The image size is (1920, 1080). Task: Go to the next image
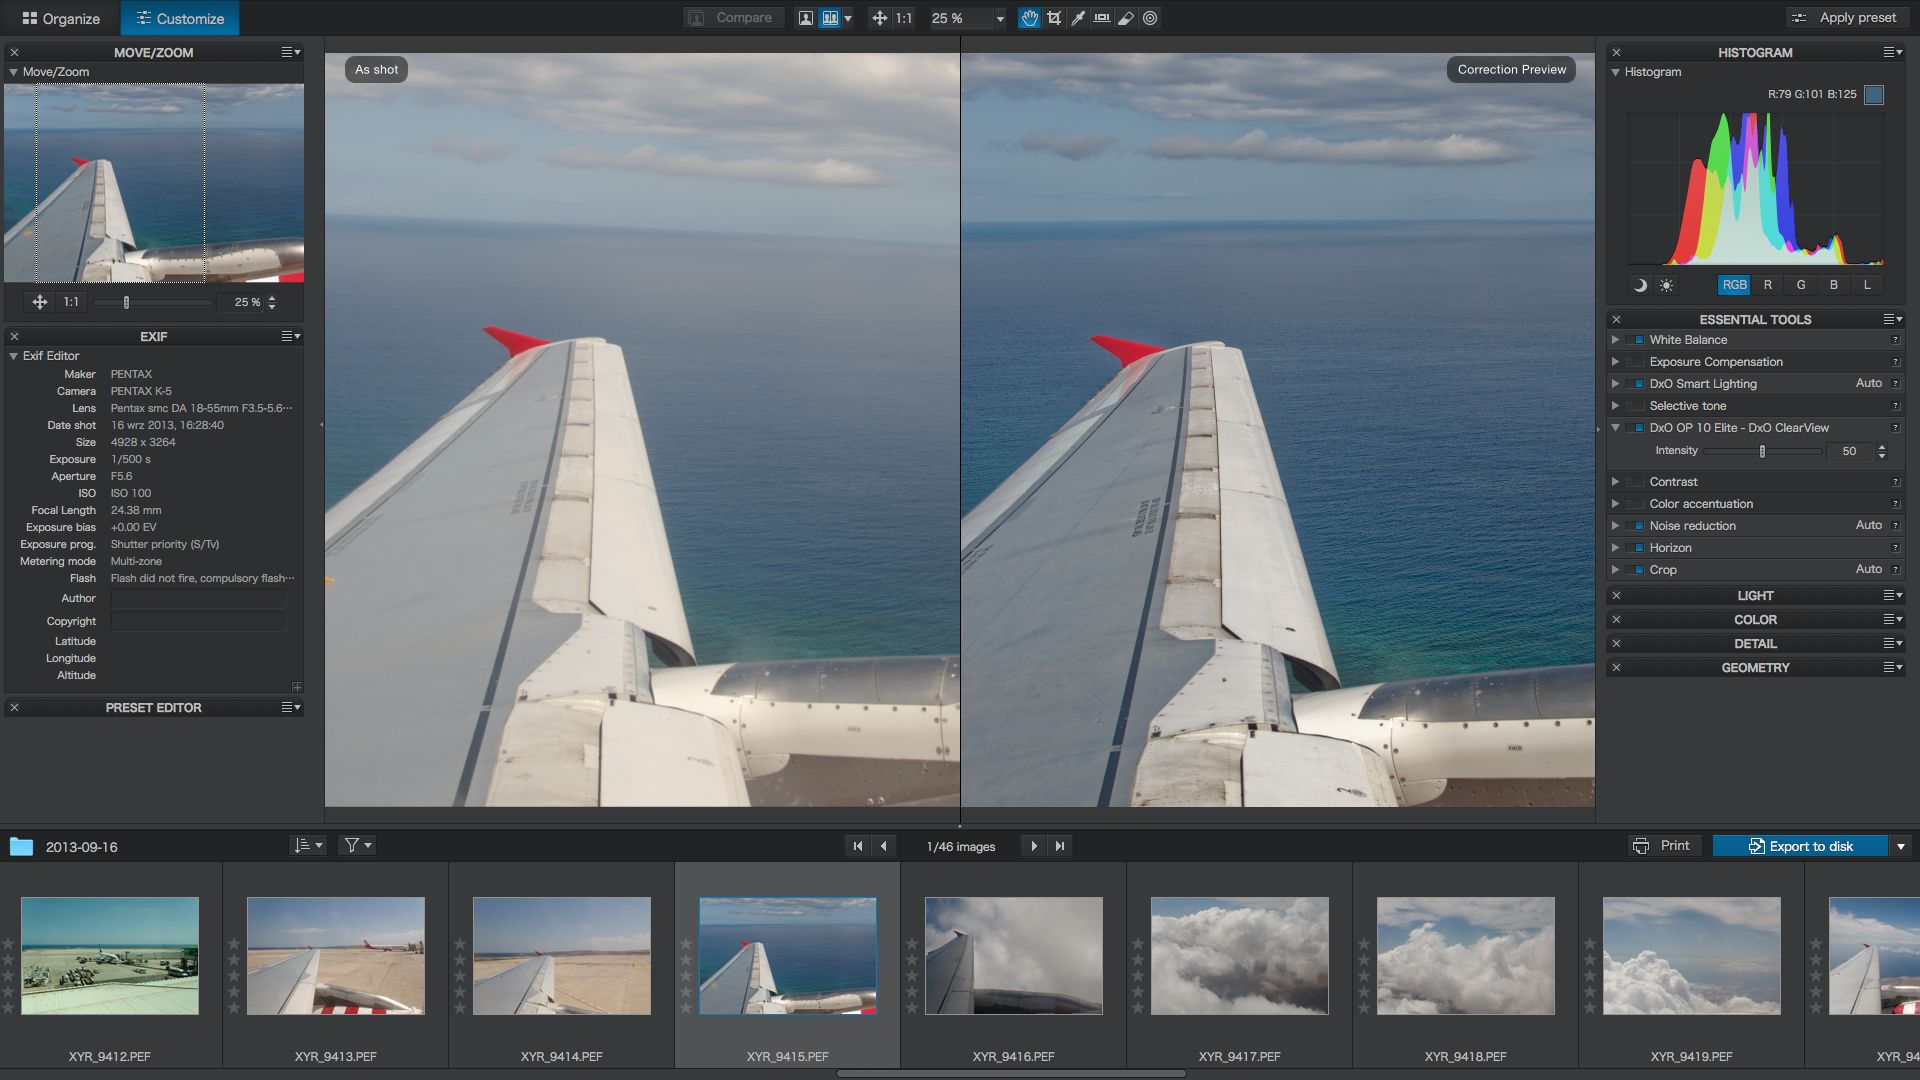1034,846
